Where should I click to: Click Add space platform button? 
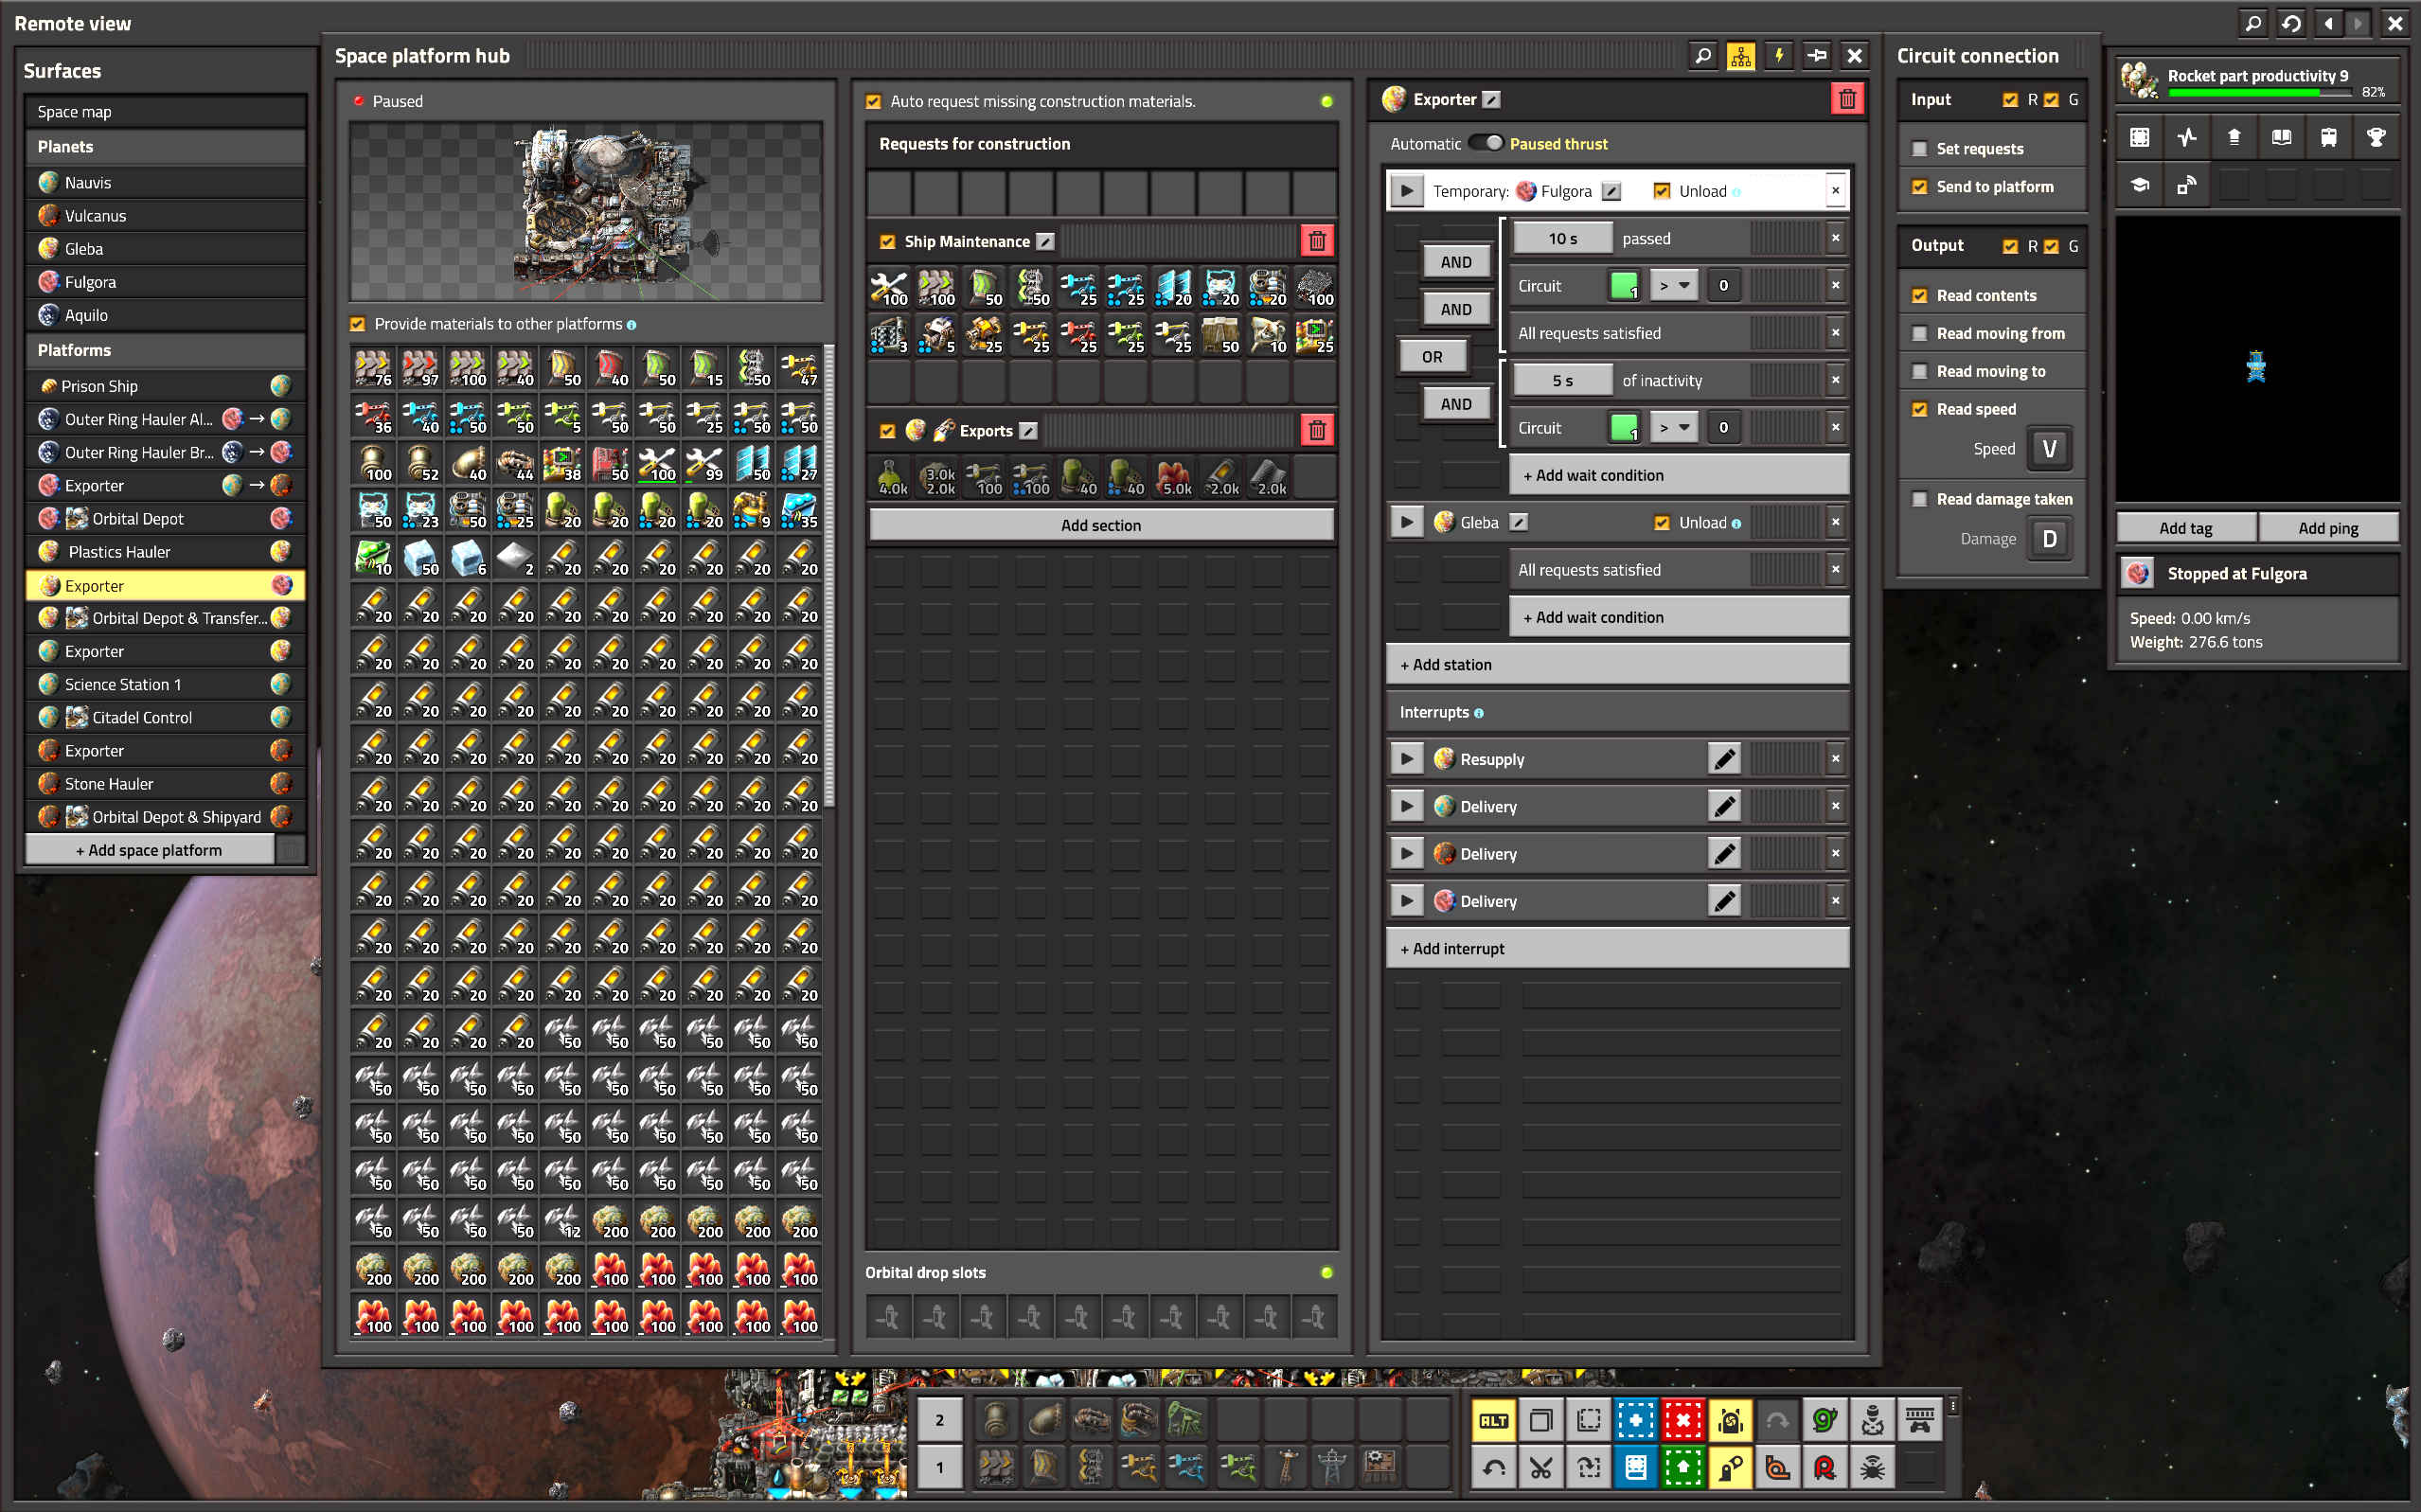149,850
